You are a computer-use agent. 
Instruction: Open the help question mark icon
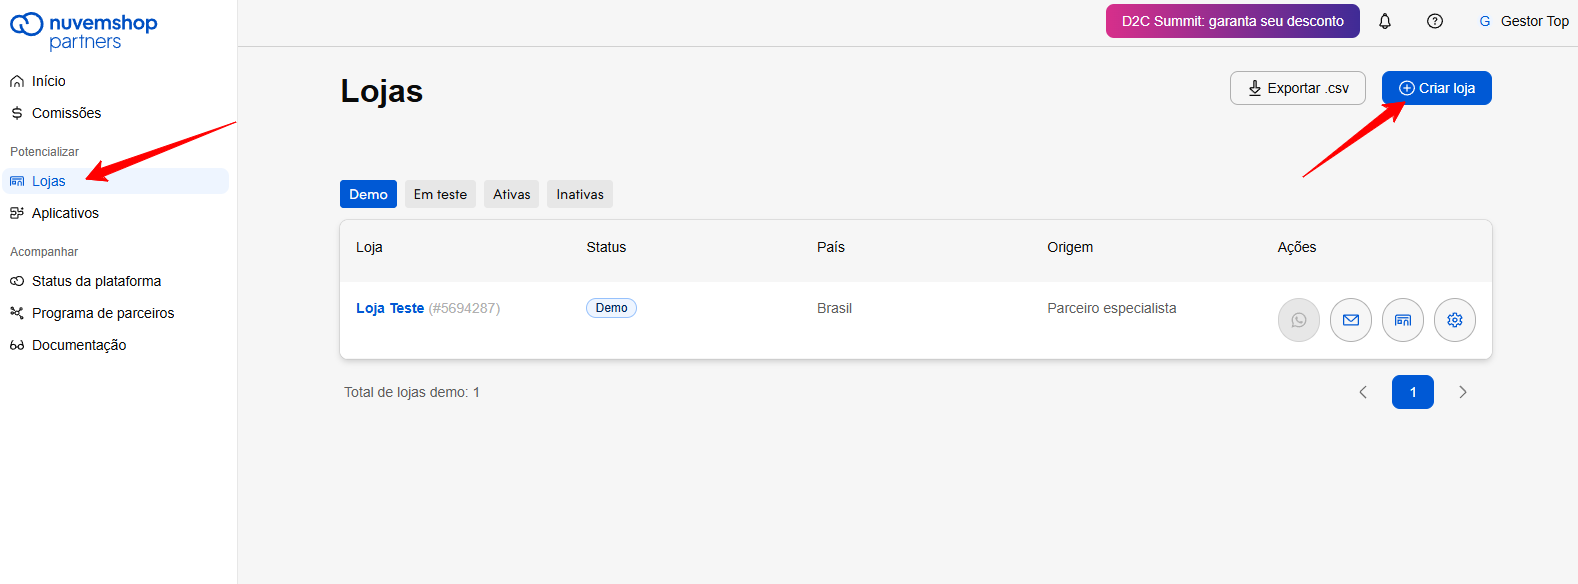coord(1435,21)
